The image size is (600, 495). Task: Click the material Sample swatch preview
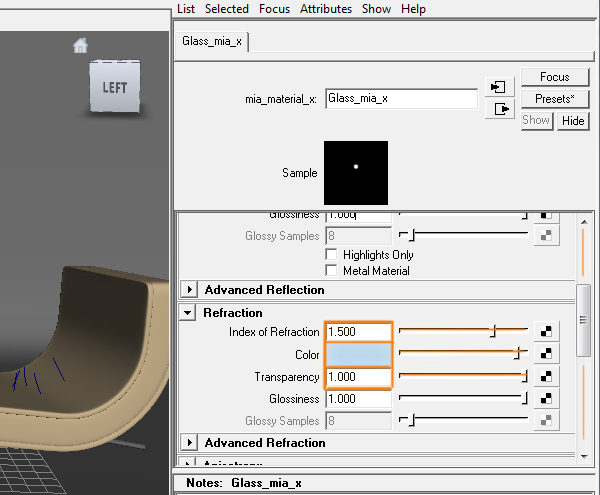click(x=356, y=173)
